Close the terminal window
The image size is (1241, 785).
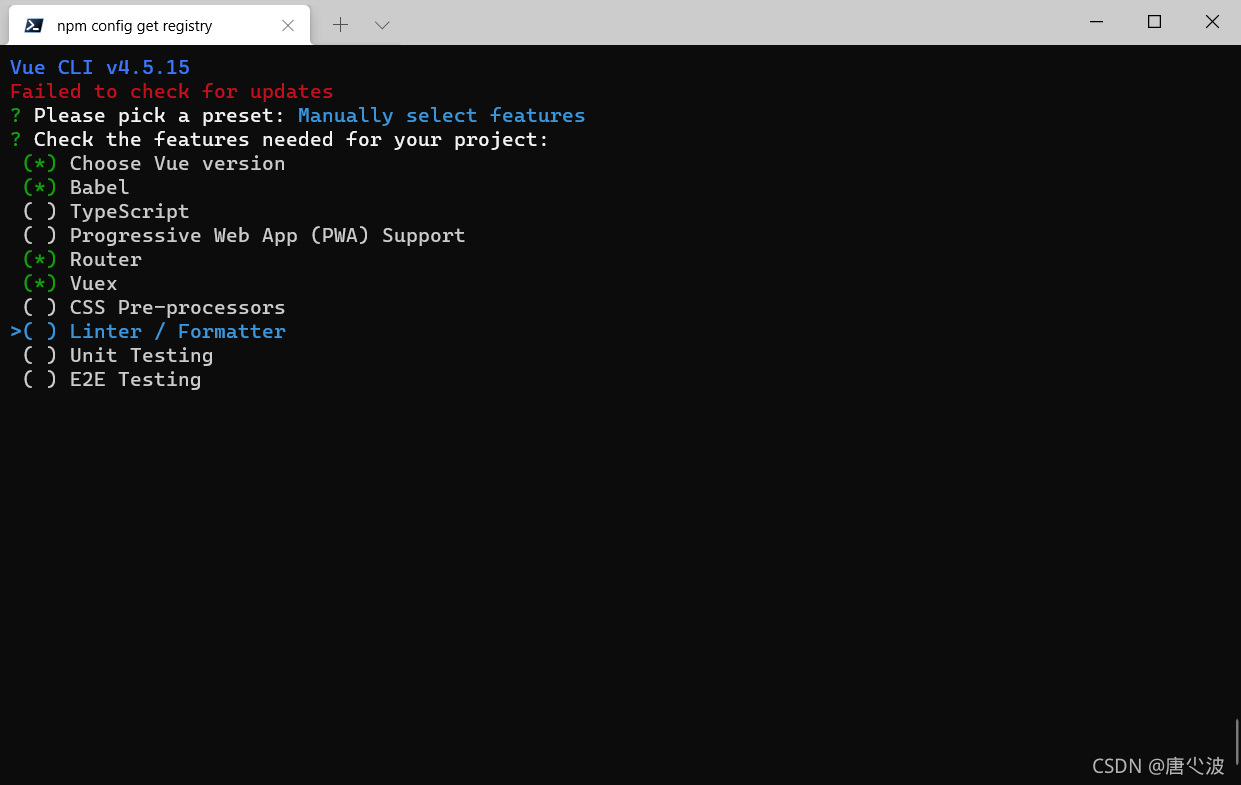pos(1212,22)
